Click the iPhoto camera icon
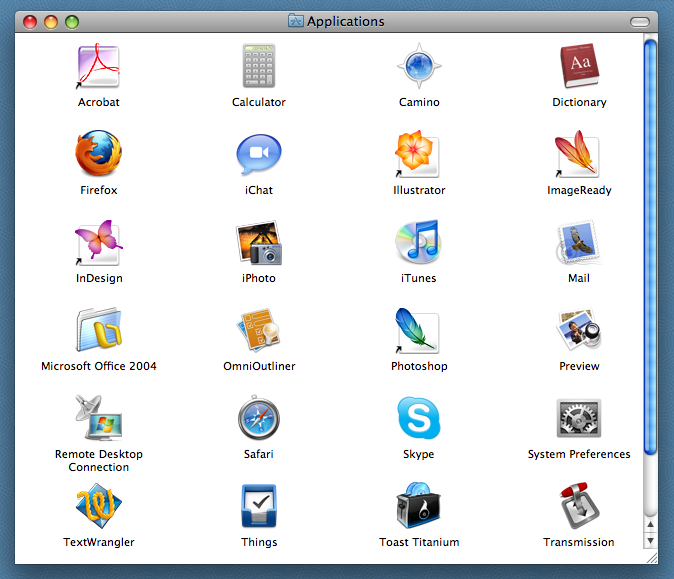This screenshot has height=579, width=674. (258, 243)
